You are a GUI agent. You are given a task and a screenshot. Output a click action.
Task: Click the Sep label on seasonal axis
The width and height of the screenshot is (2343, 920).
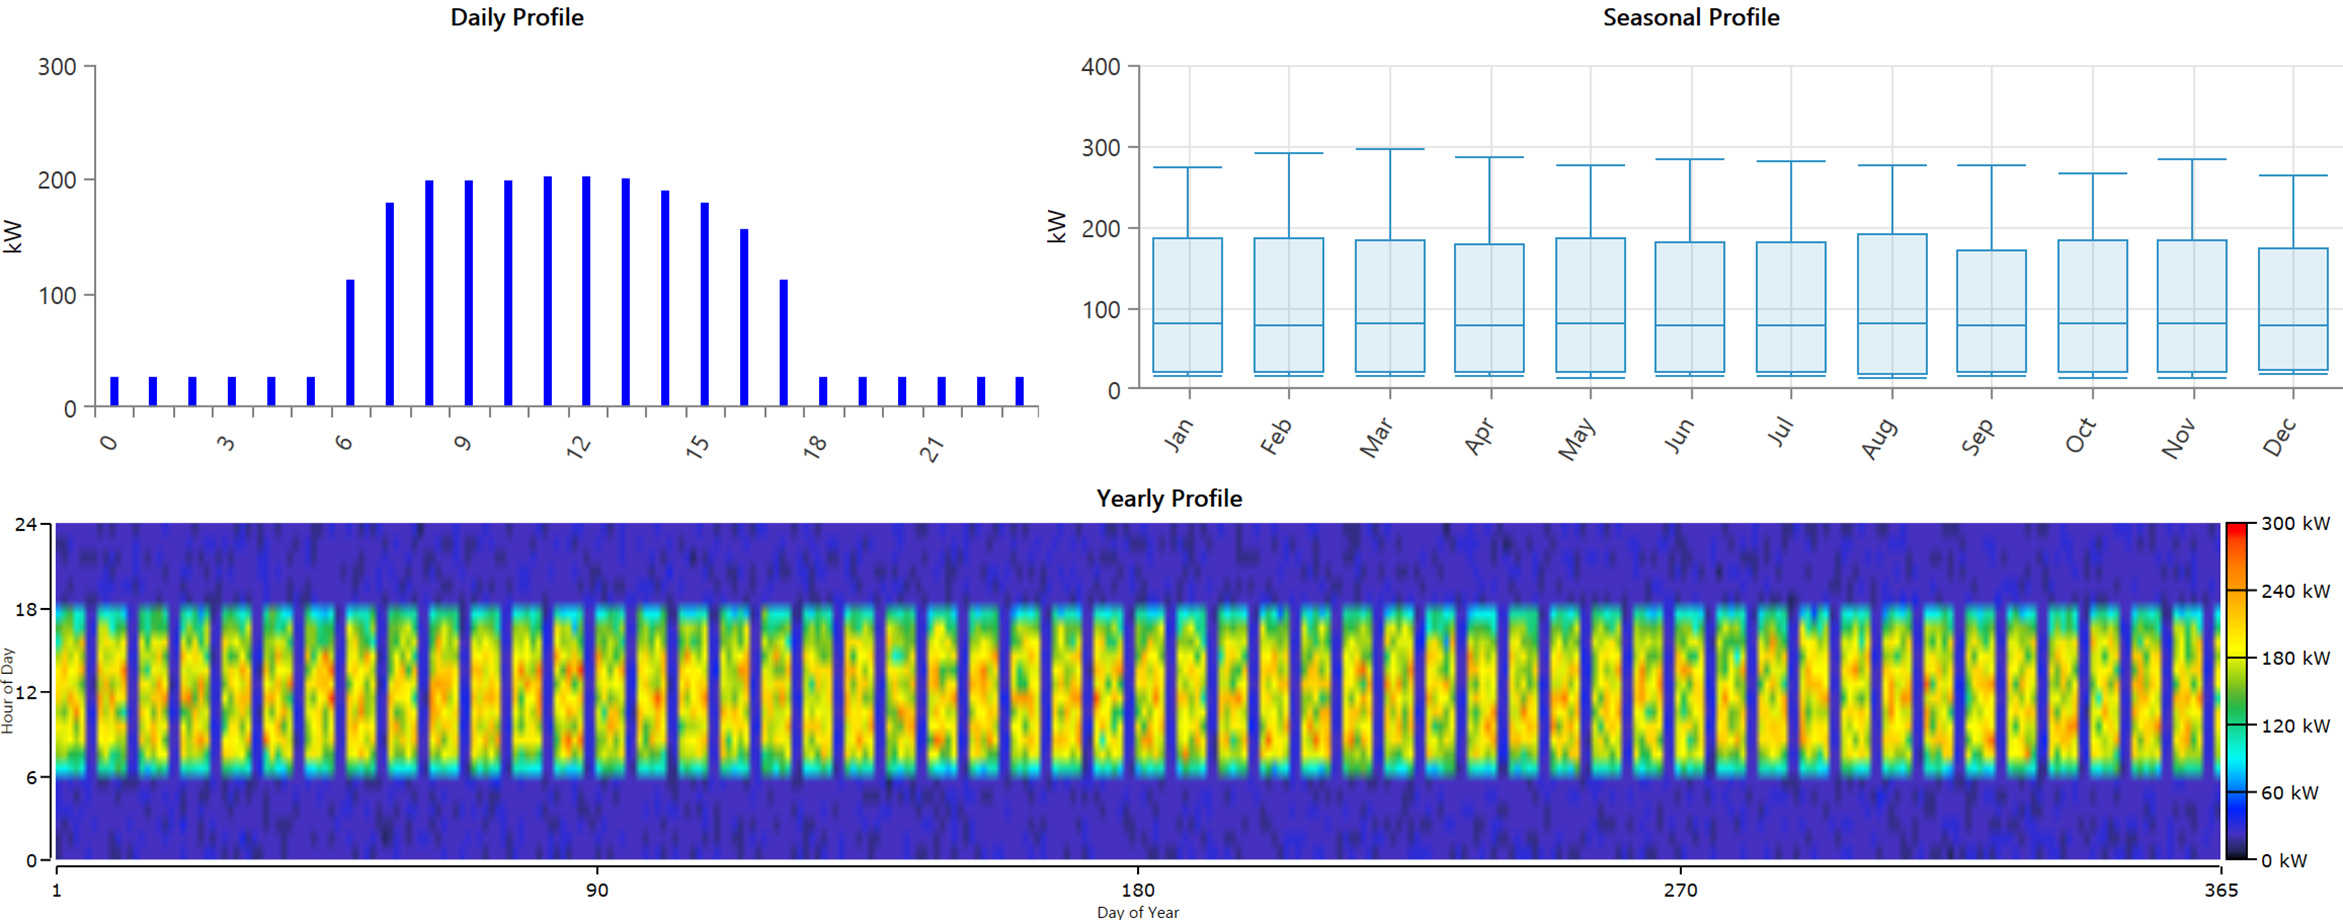(x=1978, y=437)
